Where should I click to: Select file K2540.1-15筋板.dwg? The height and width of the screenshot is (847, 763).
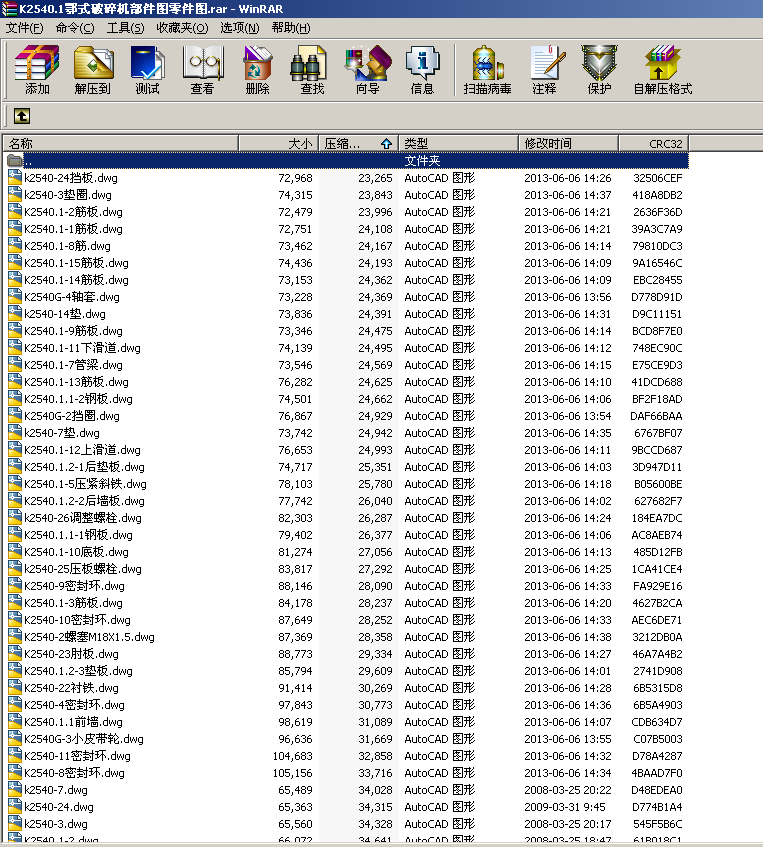point(76,263)
